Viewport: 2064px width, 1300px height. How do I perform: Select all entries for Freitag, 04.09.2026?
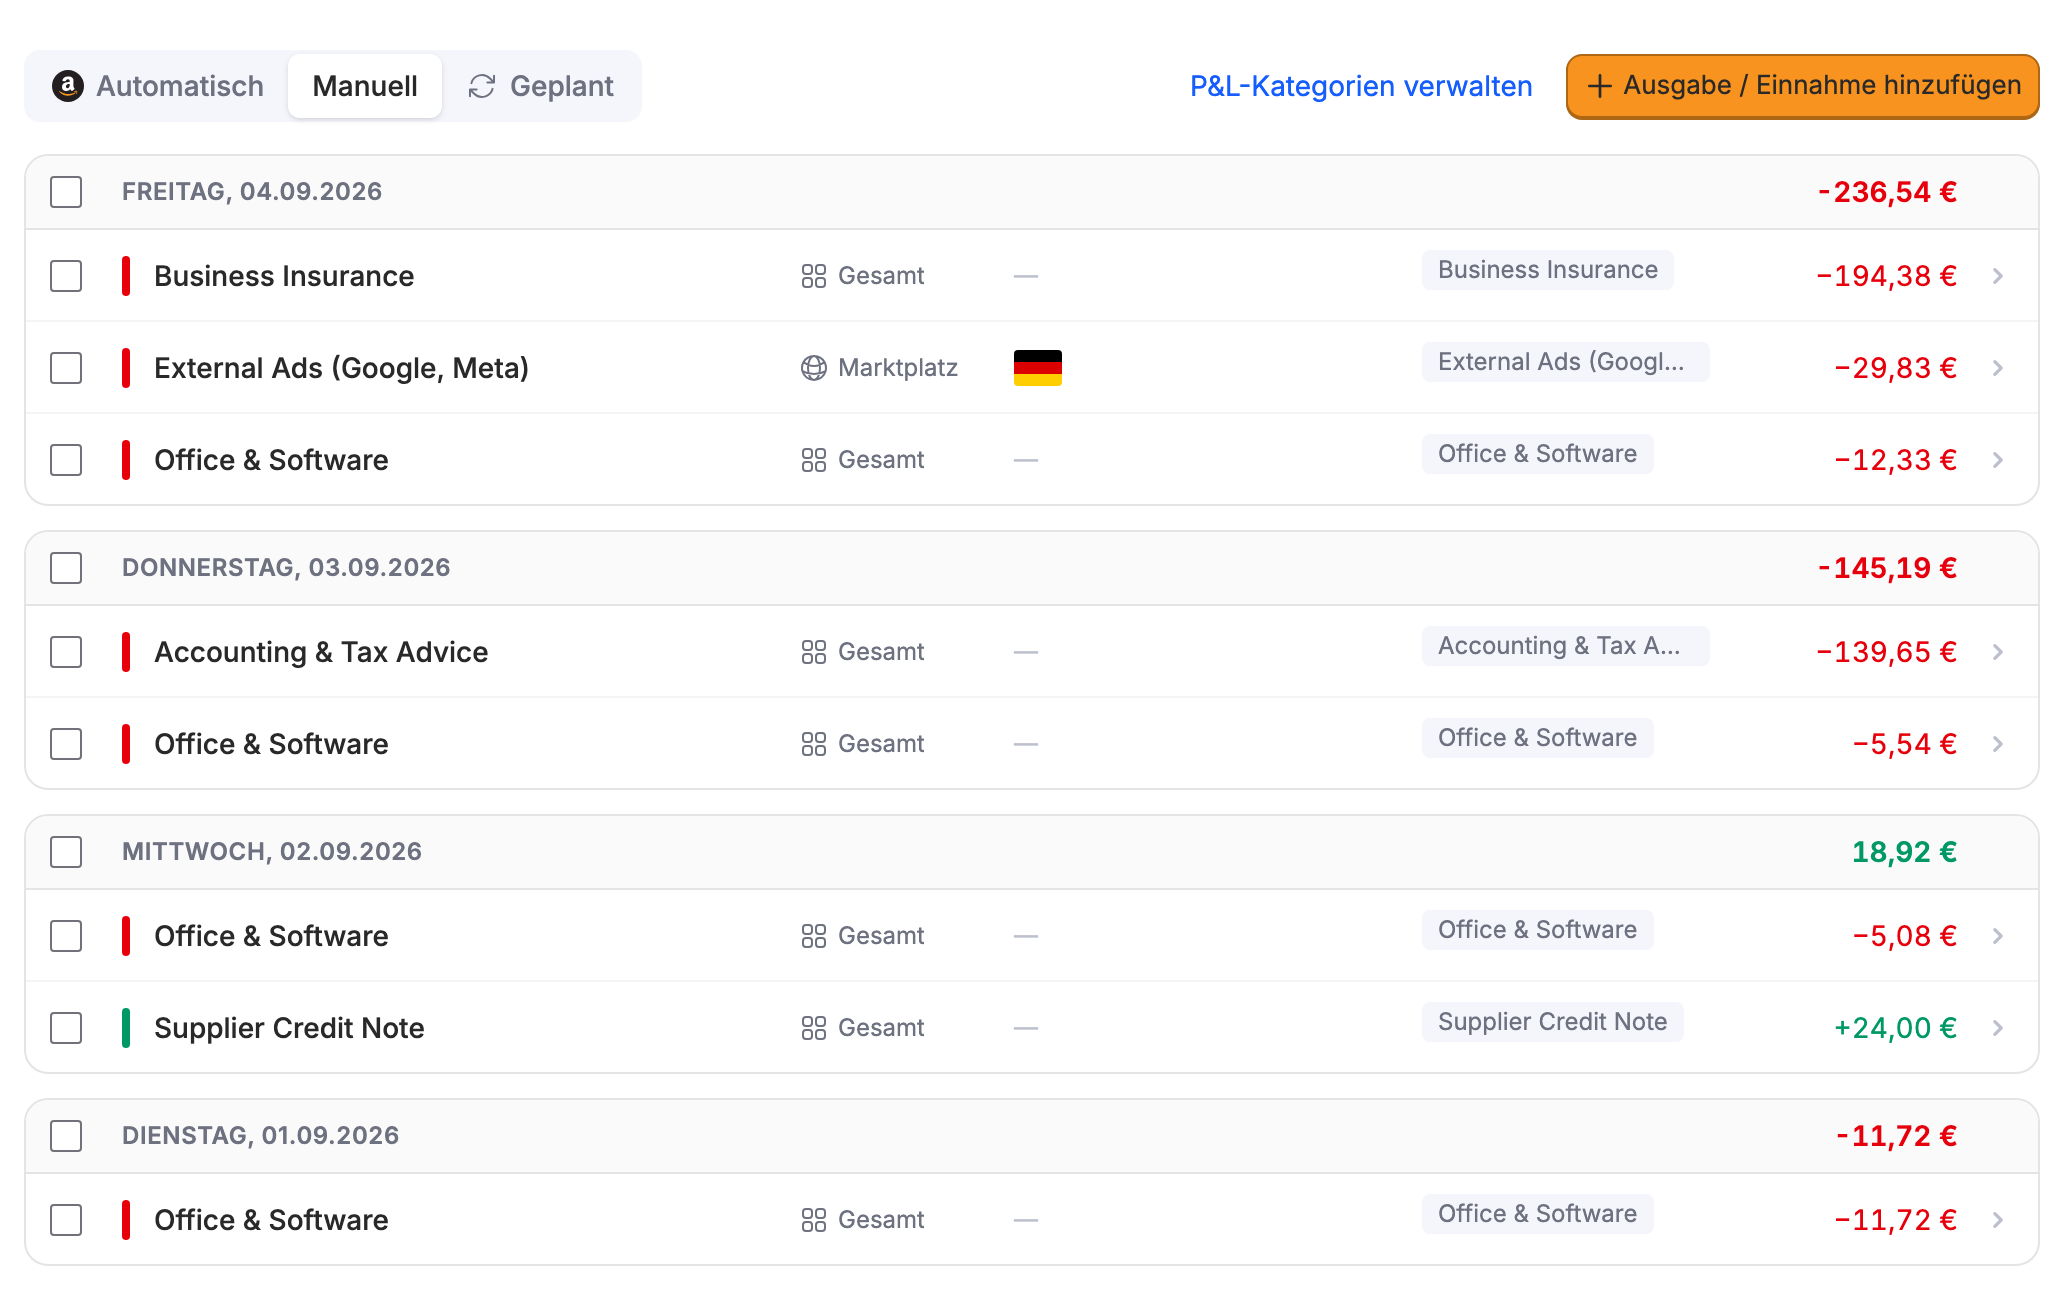click(x=66, y=192)
